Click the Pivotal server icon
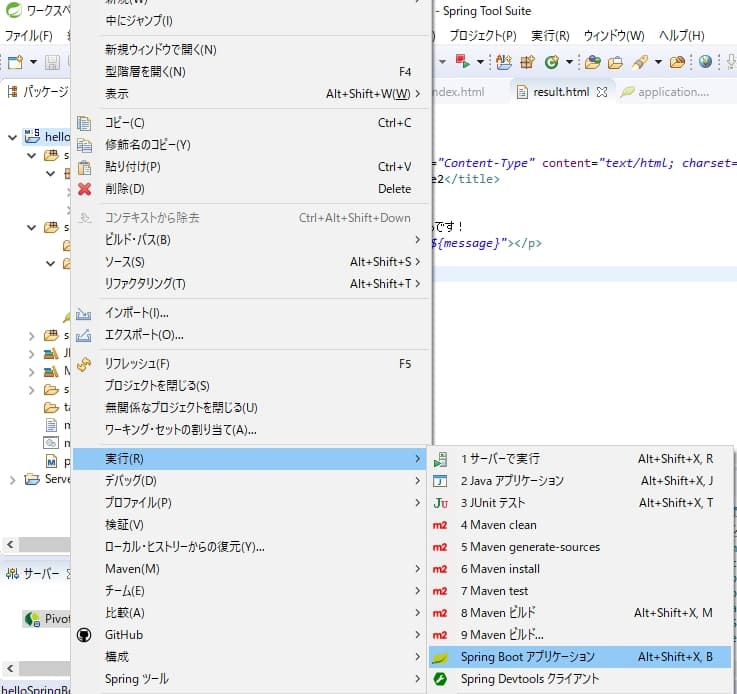The height and width of the screenshot is (694, 737). [32, 619]
